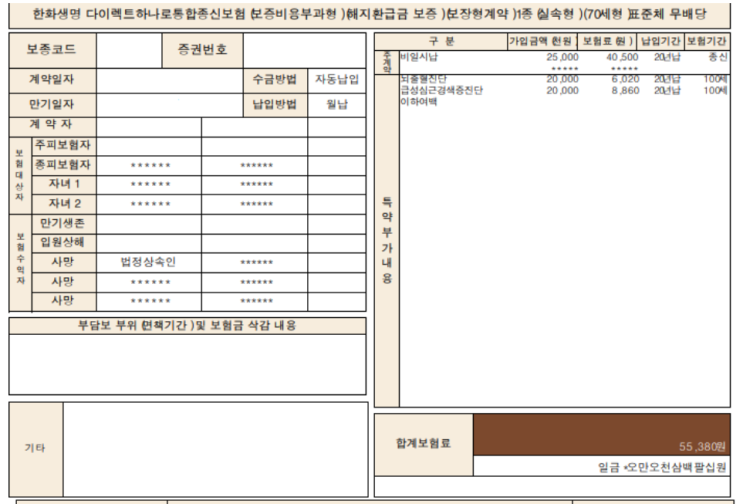Select the 가입금액(천원) column header
The height and width of the screenshot is (504, 743).
[x=541, y=42]
